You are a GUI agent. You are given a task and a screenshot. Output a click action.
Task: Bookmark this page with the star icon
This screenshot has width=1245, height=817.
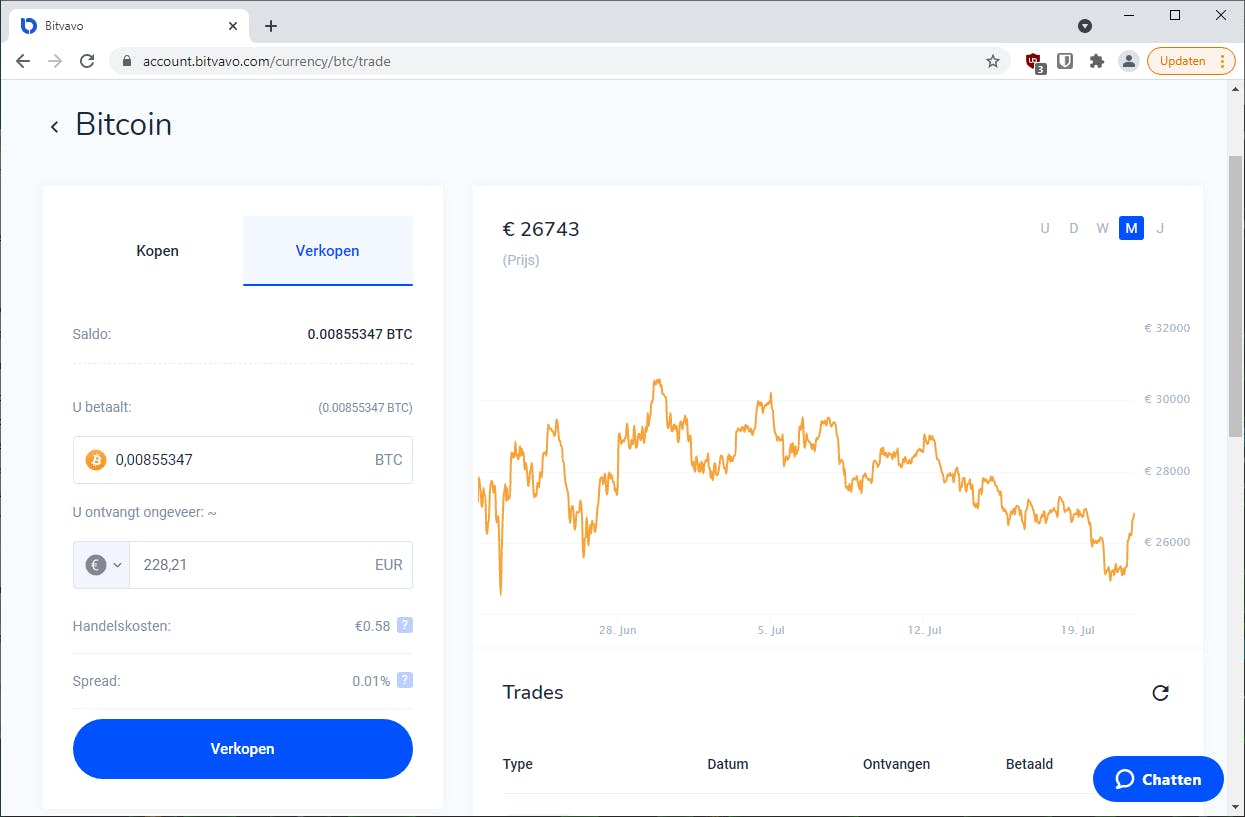pyautogui.click(x=993, y=61)
